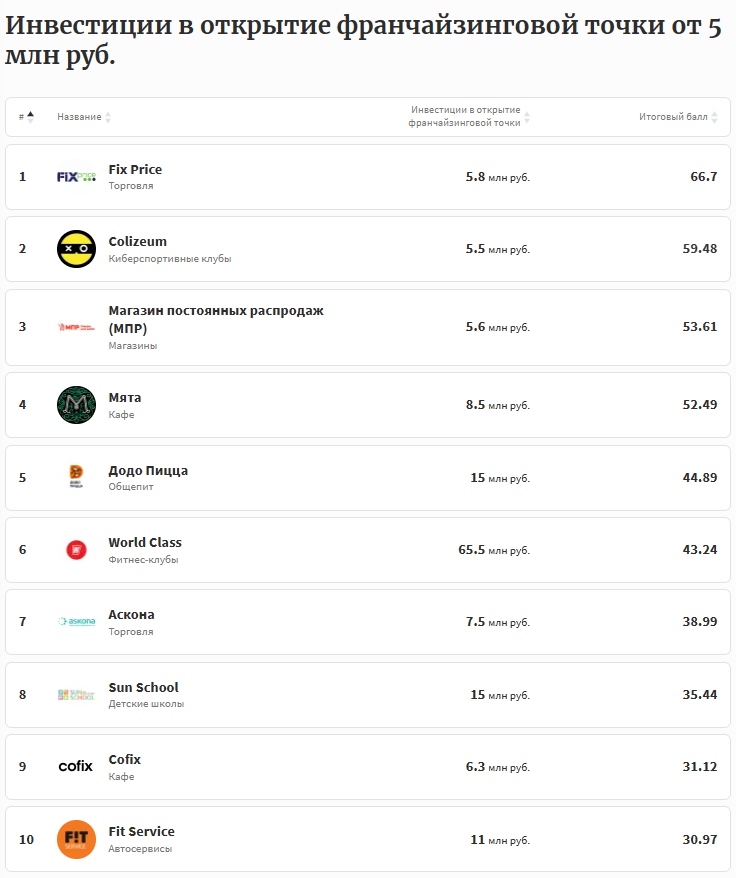This screenshot has width=736, height=878.
Task: Select the Sun School row title
Action: (x=143, y=687)
